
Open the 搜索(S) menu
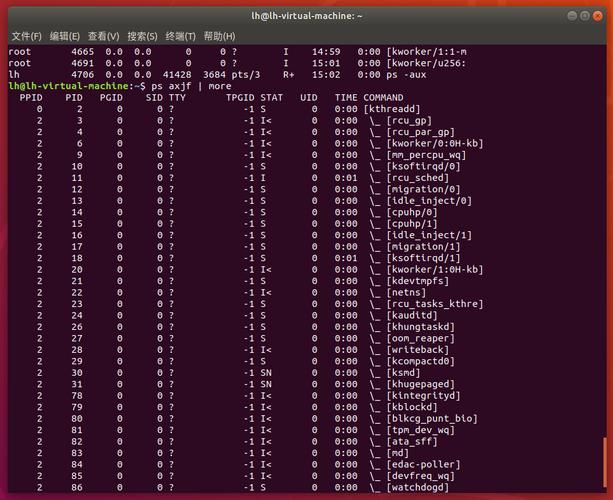pyautogui.click(x=142, y=36)
